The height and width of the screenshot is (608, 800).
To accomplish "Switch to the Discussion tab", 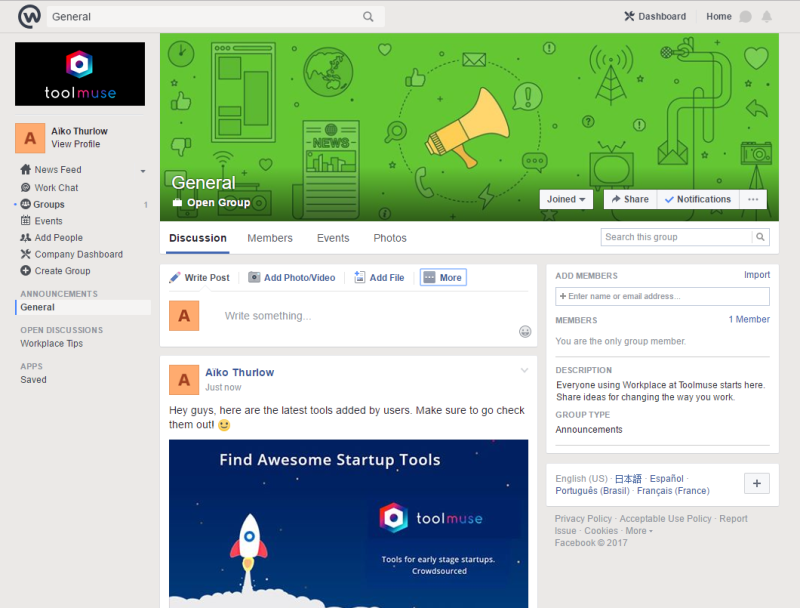I will (198, 238).
